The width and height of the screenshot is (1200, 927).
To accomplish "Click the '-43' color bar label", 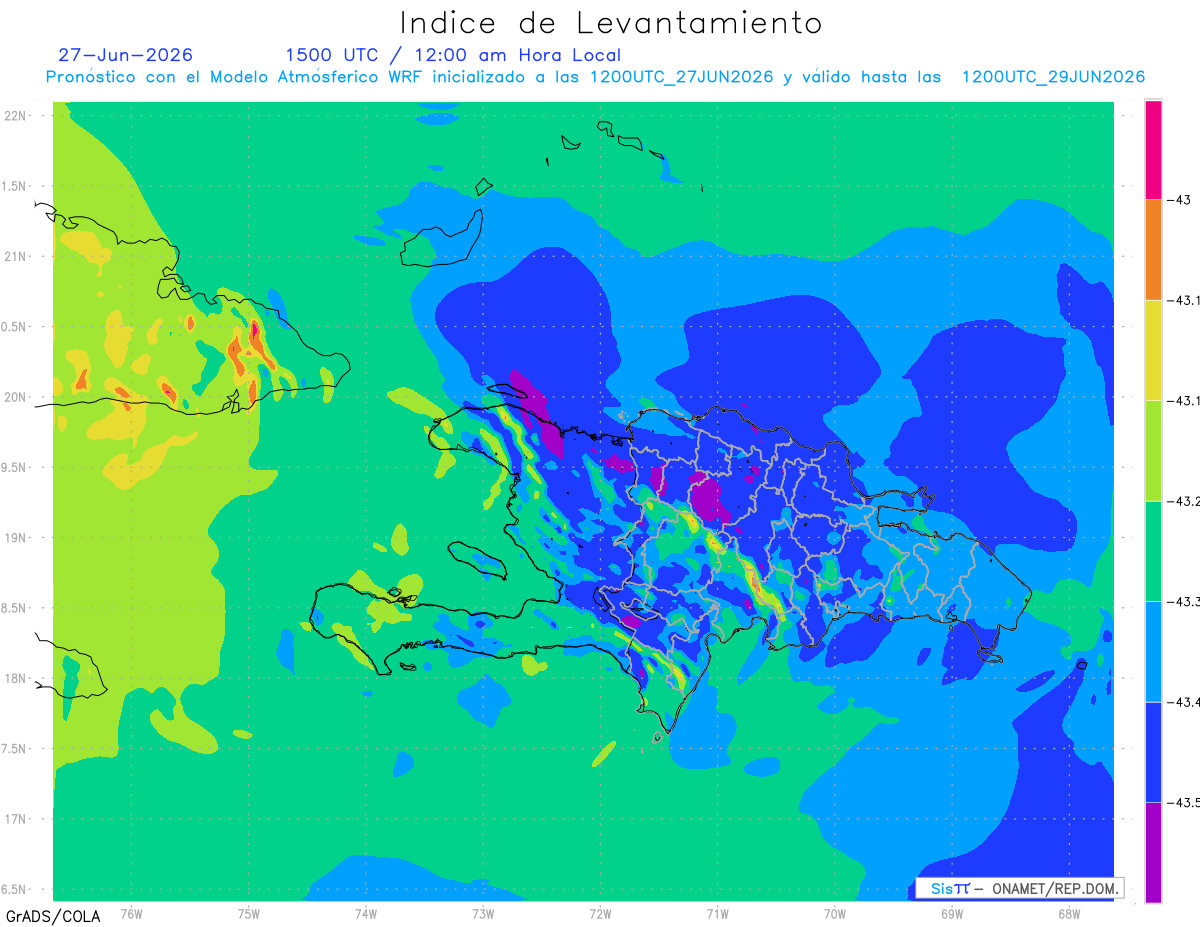I will pos(1177,199).
